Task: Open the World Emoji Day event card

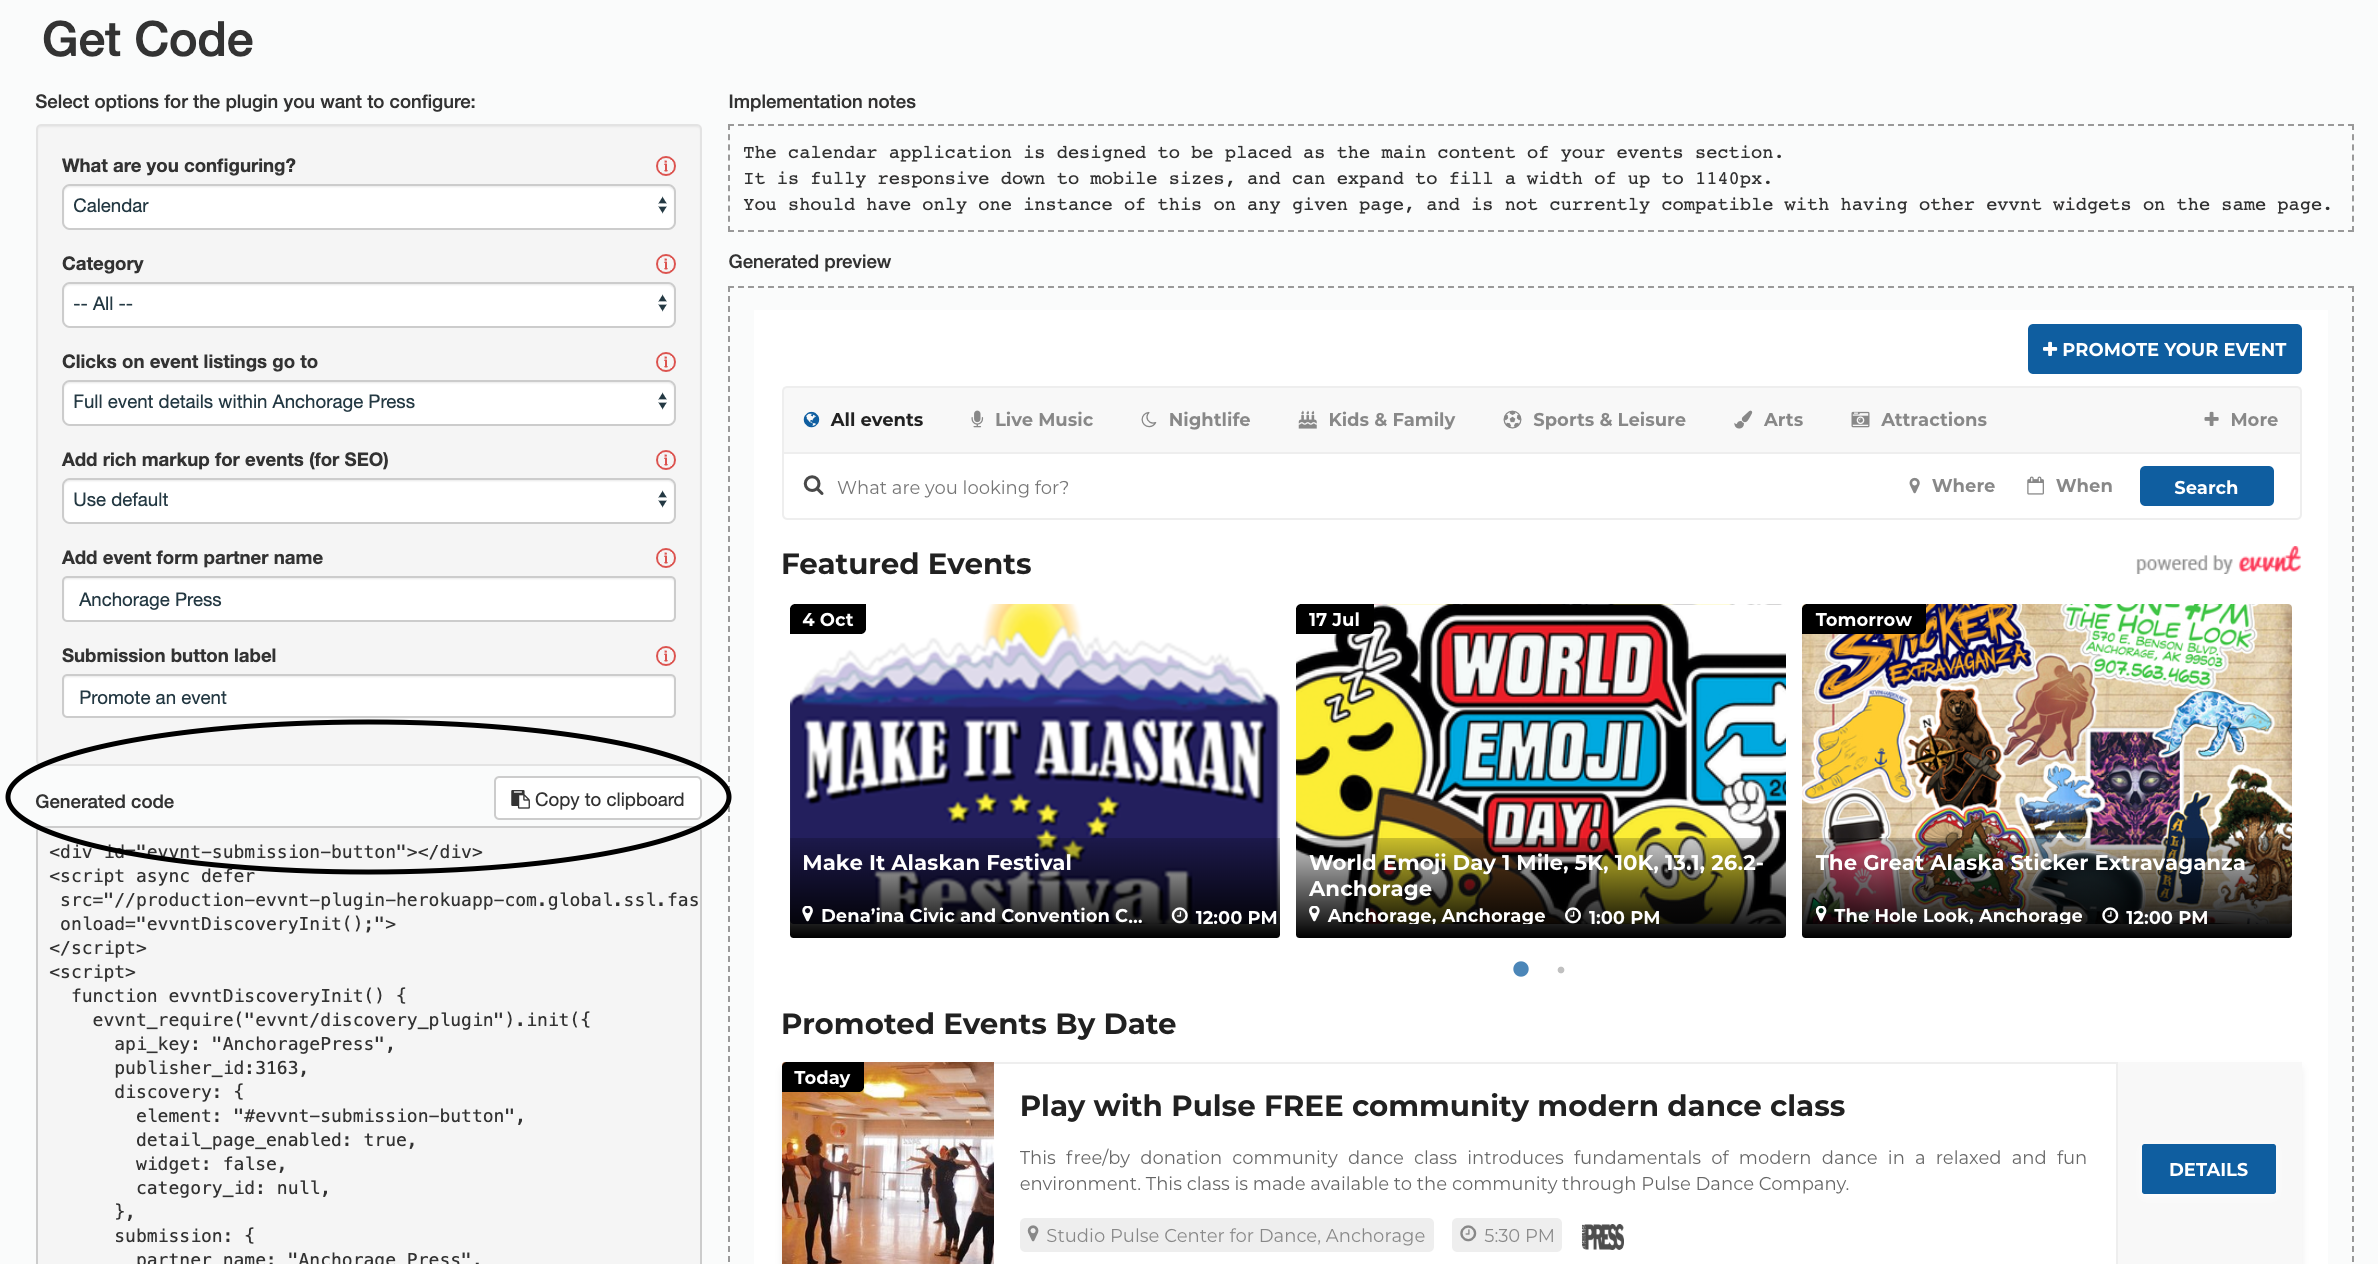Action: [x=1540, y=771]
